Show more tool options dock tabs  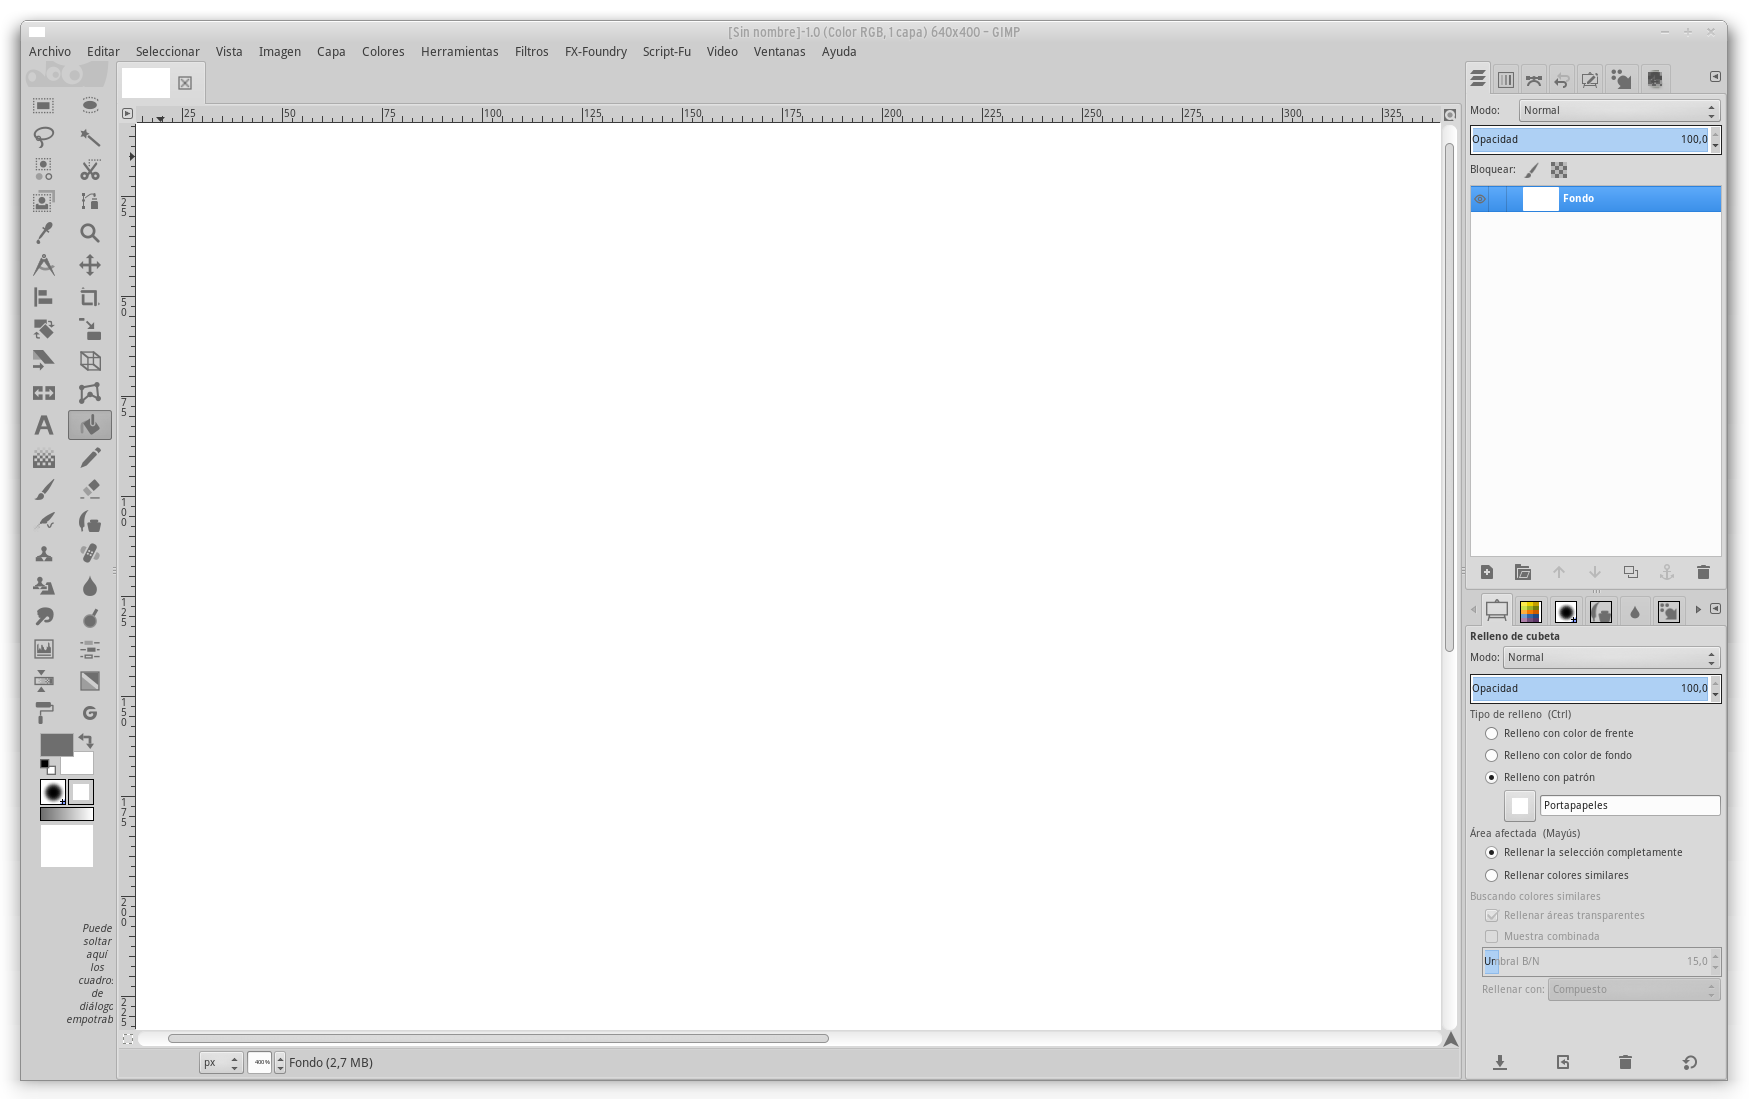click(1698, 610)
